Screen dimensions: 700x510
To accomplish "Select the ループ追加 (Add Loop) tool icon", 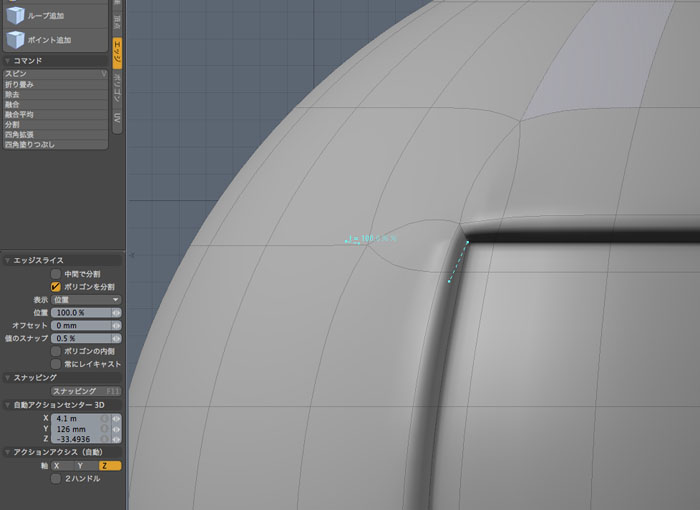I will point(18,15).
